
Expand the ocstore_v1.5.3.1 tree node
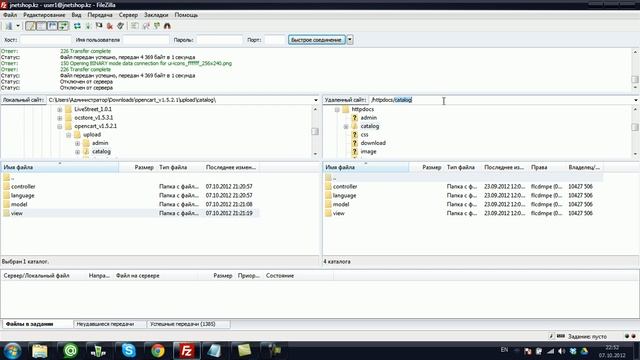(x=60, y=118)
